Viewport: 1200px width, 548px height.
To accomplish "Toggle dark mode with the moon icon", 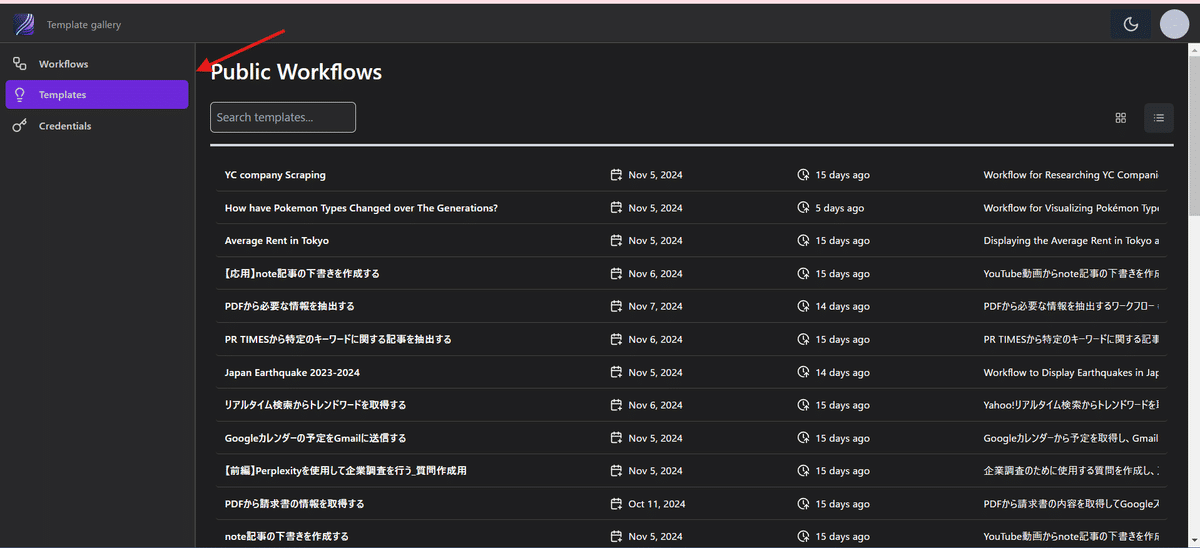I will point(1131,25).
